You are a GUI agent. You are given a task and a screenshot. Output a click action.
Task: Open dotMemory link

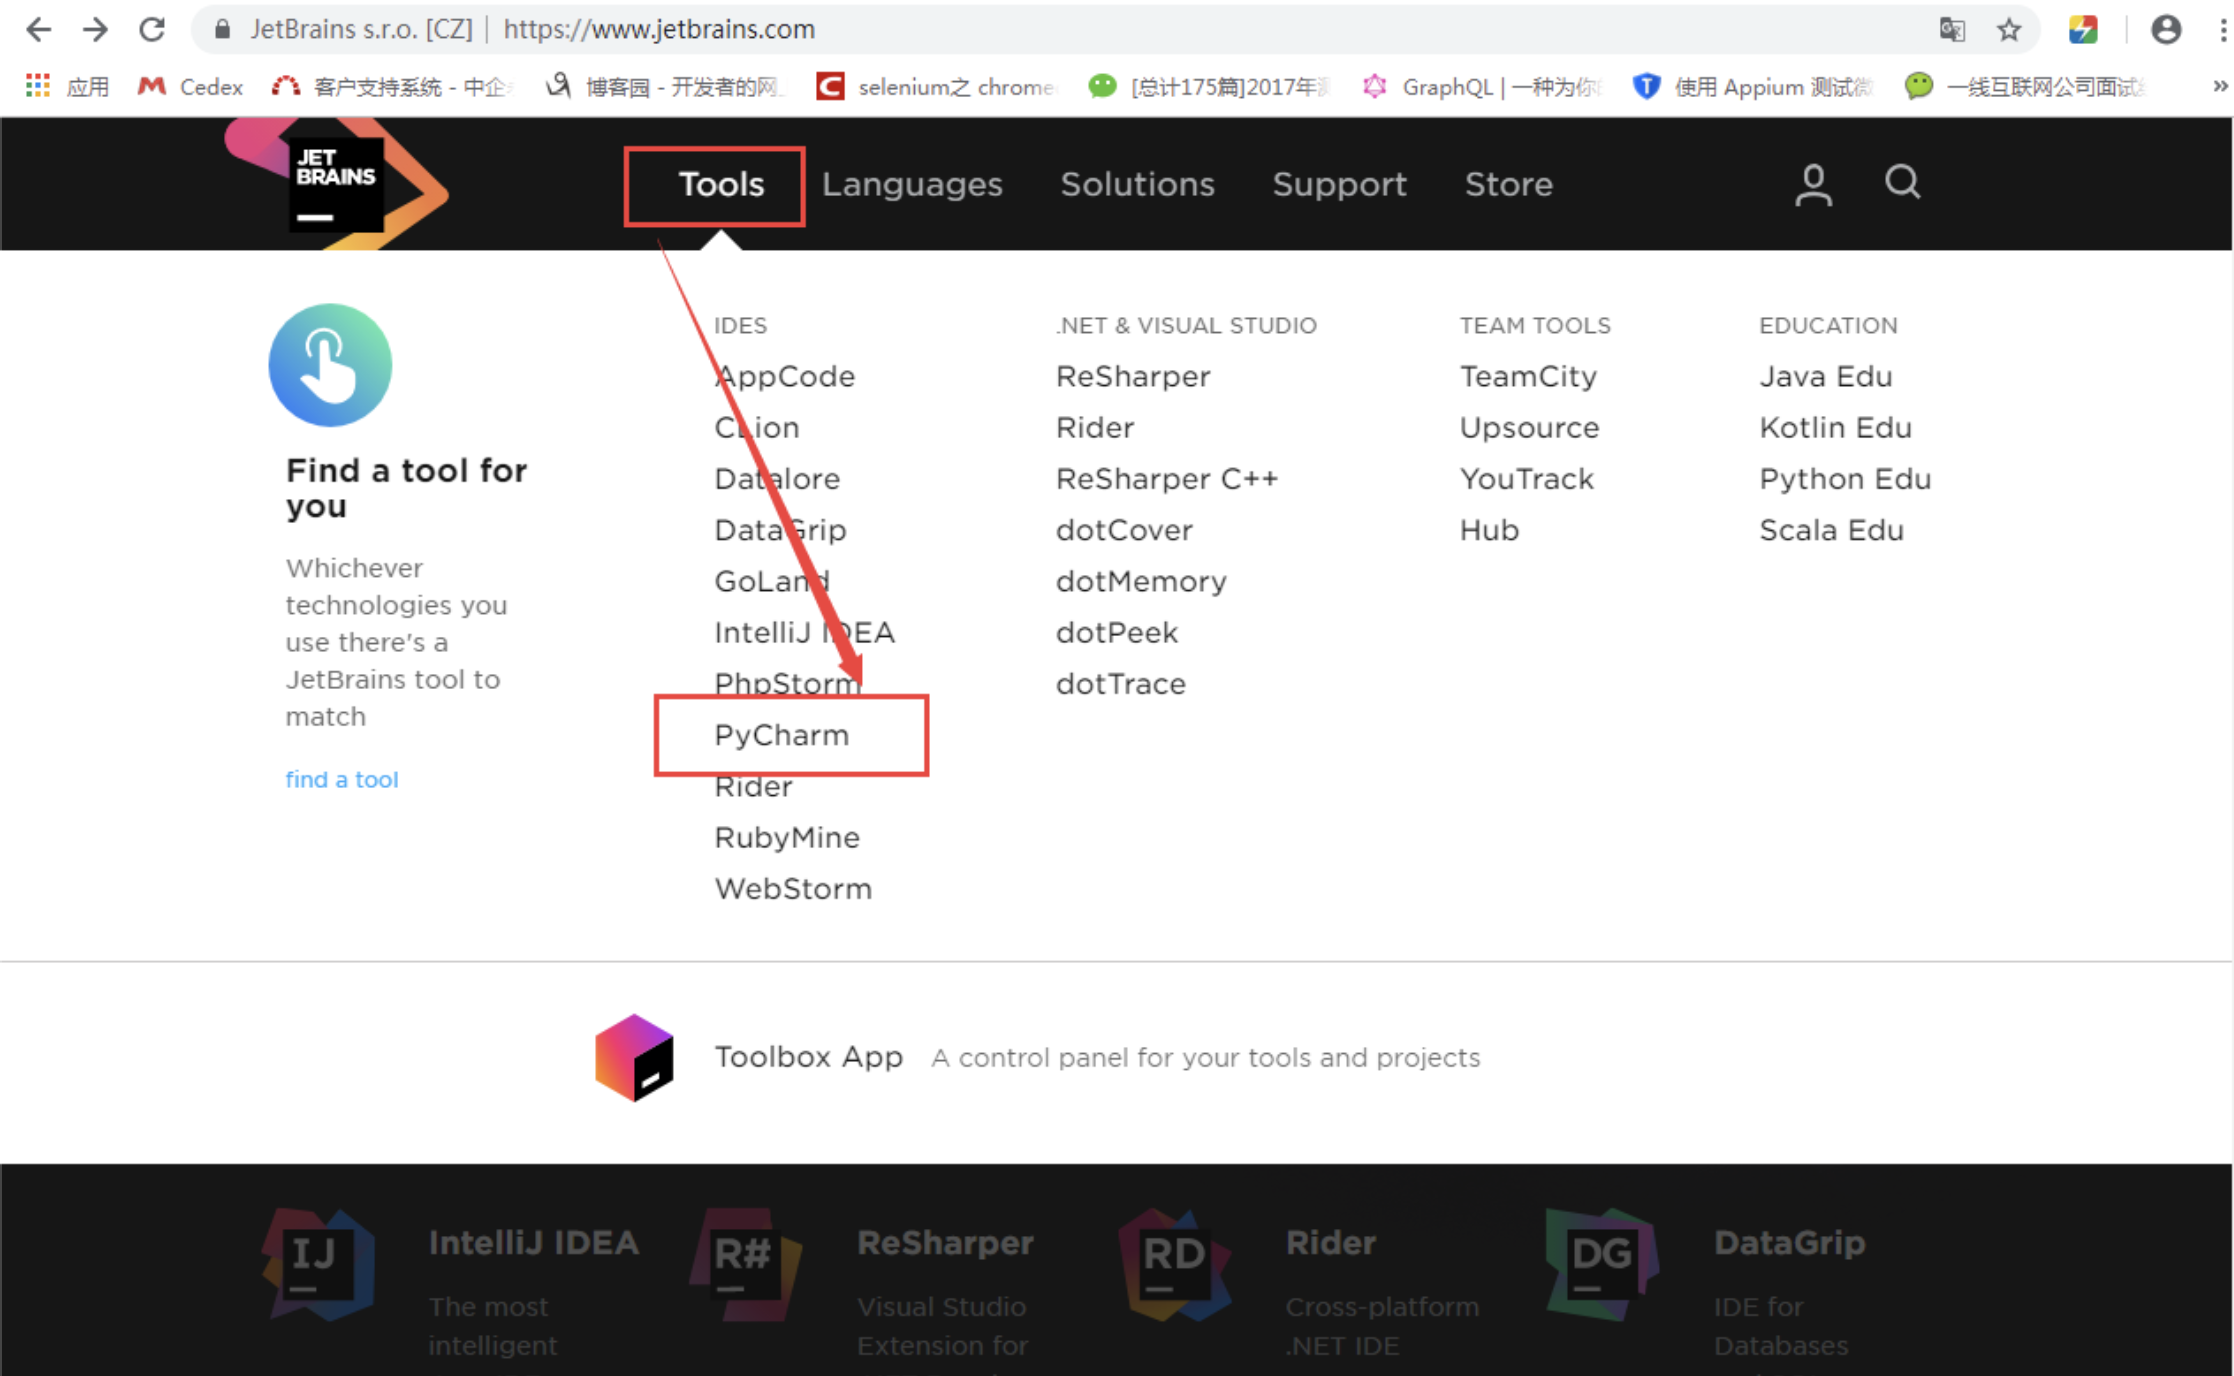(1141, 581)
